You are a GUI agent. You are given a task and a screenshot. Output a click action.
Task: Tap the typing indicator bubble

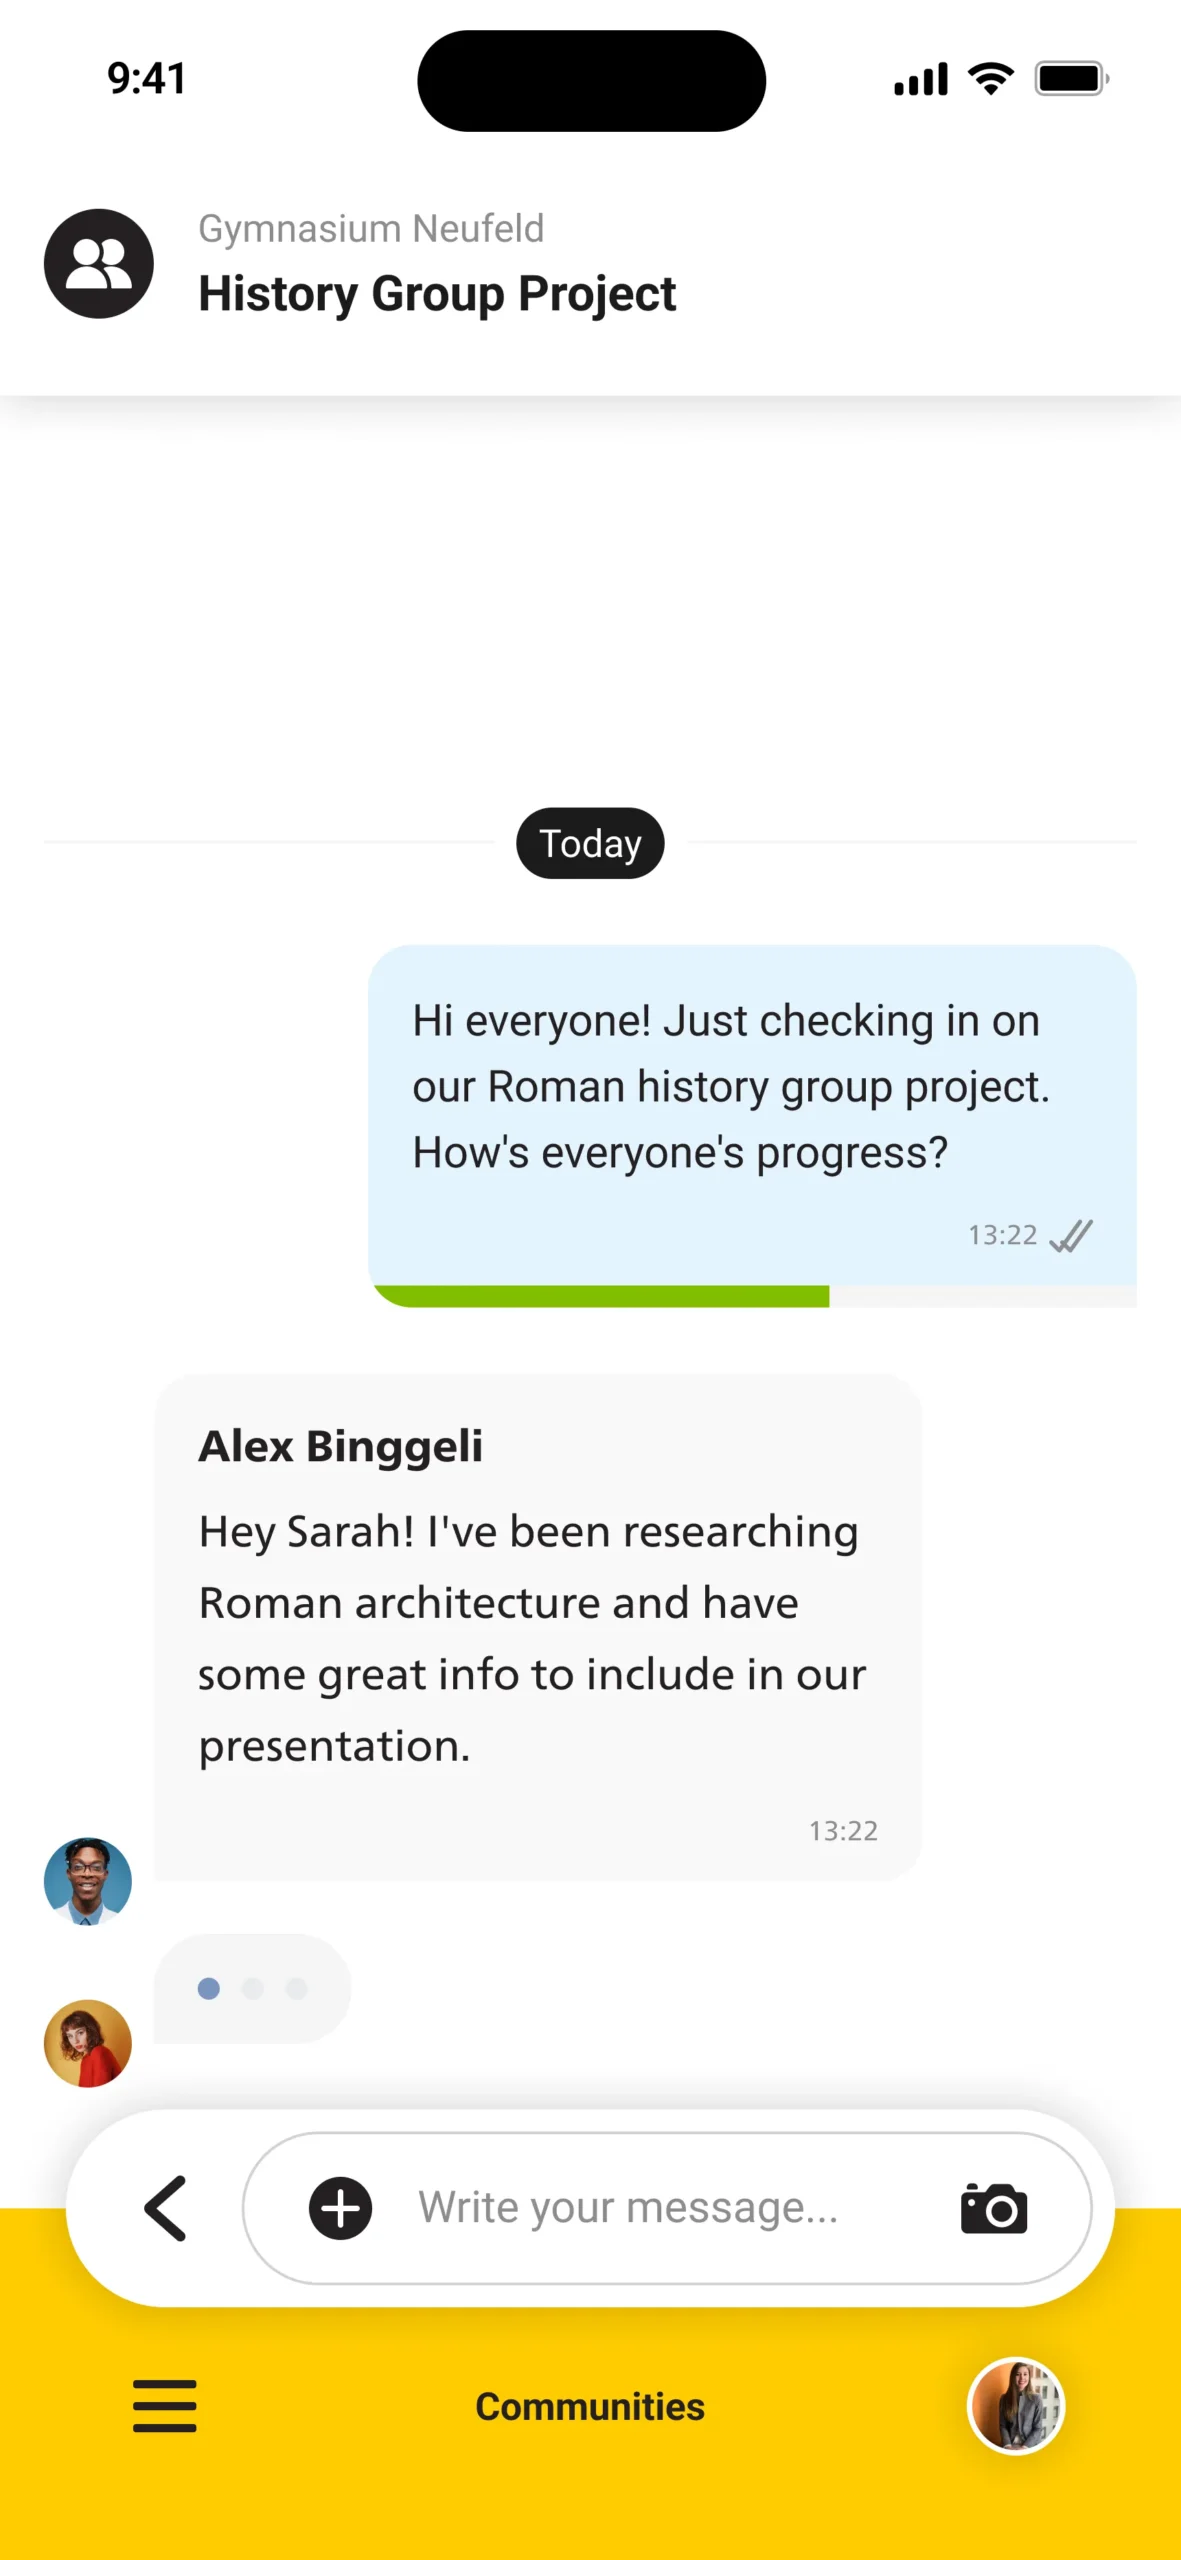252,1988
